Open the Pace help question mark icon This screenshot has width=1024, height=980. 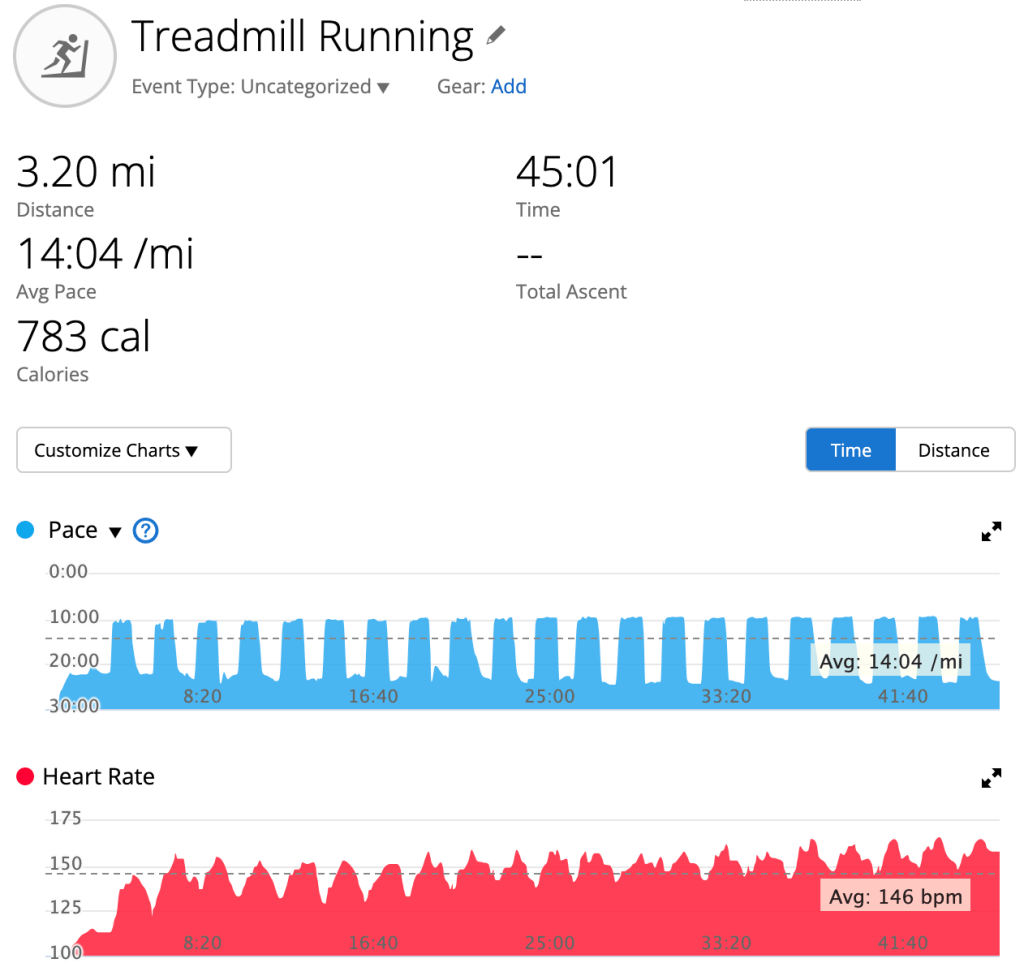146,531
